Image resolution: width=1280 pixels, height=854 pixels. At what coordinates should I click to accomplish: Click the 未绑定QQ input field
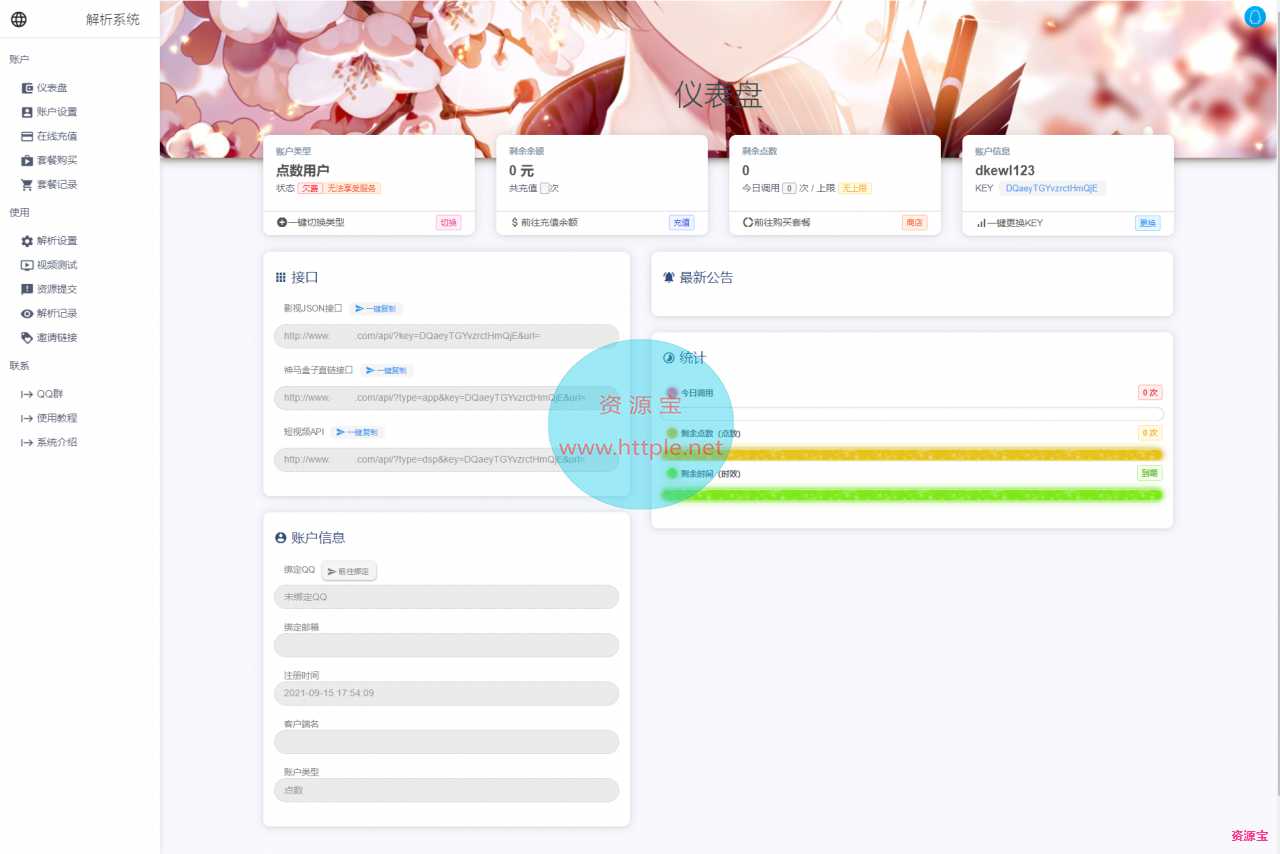click(x=446, y=597)
